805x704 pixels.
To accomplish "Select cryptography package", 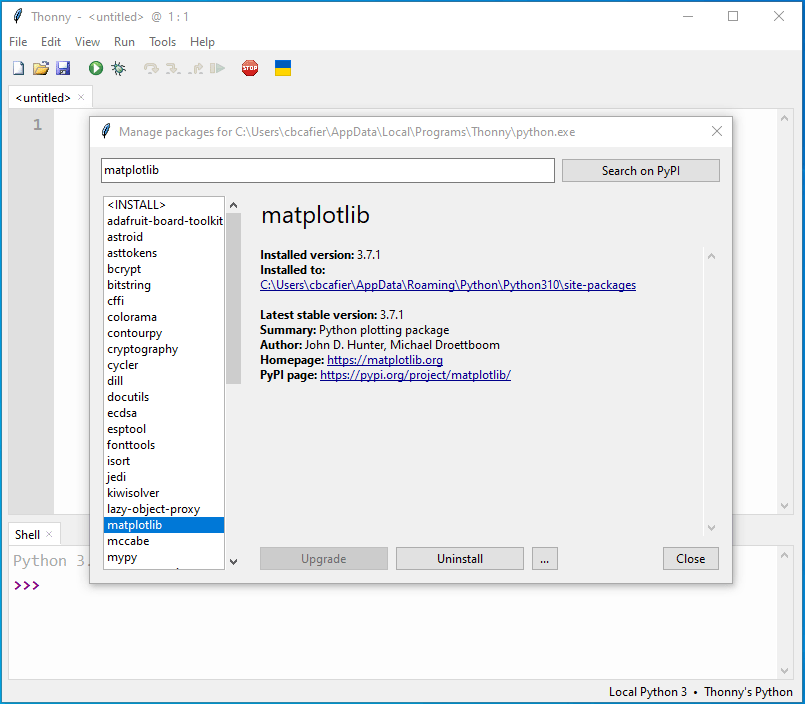I will pos(164,349).
